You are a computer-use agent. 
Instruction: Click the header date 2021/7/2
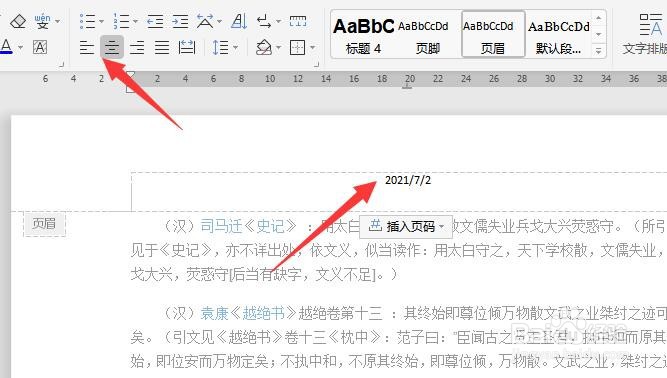click(408, 180)
